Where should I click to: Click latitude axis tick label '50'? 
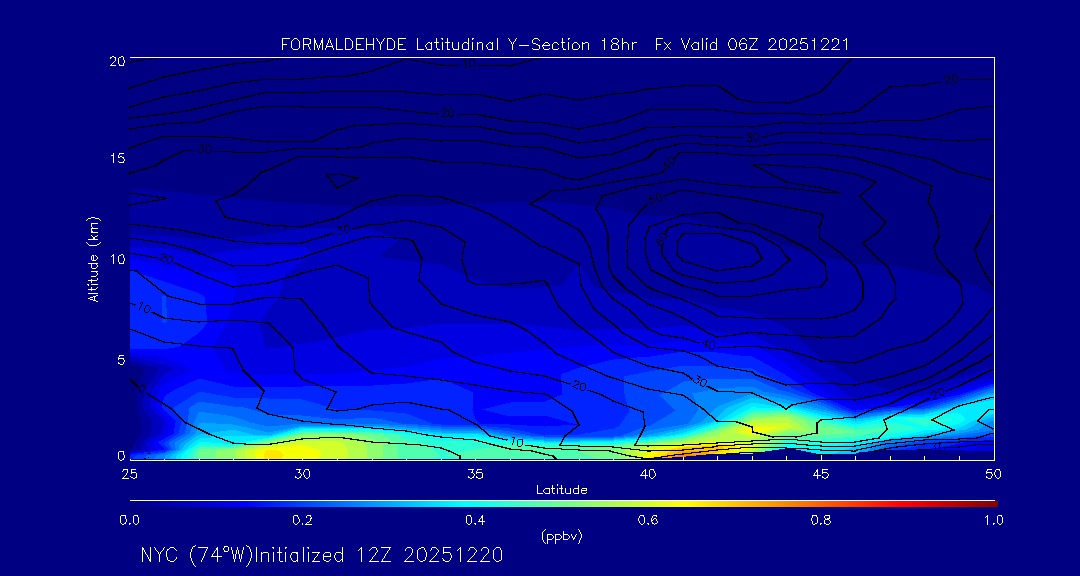[x=993, y=474]
